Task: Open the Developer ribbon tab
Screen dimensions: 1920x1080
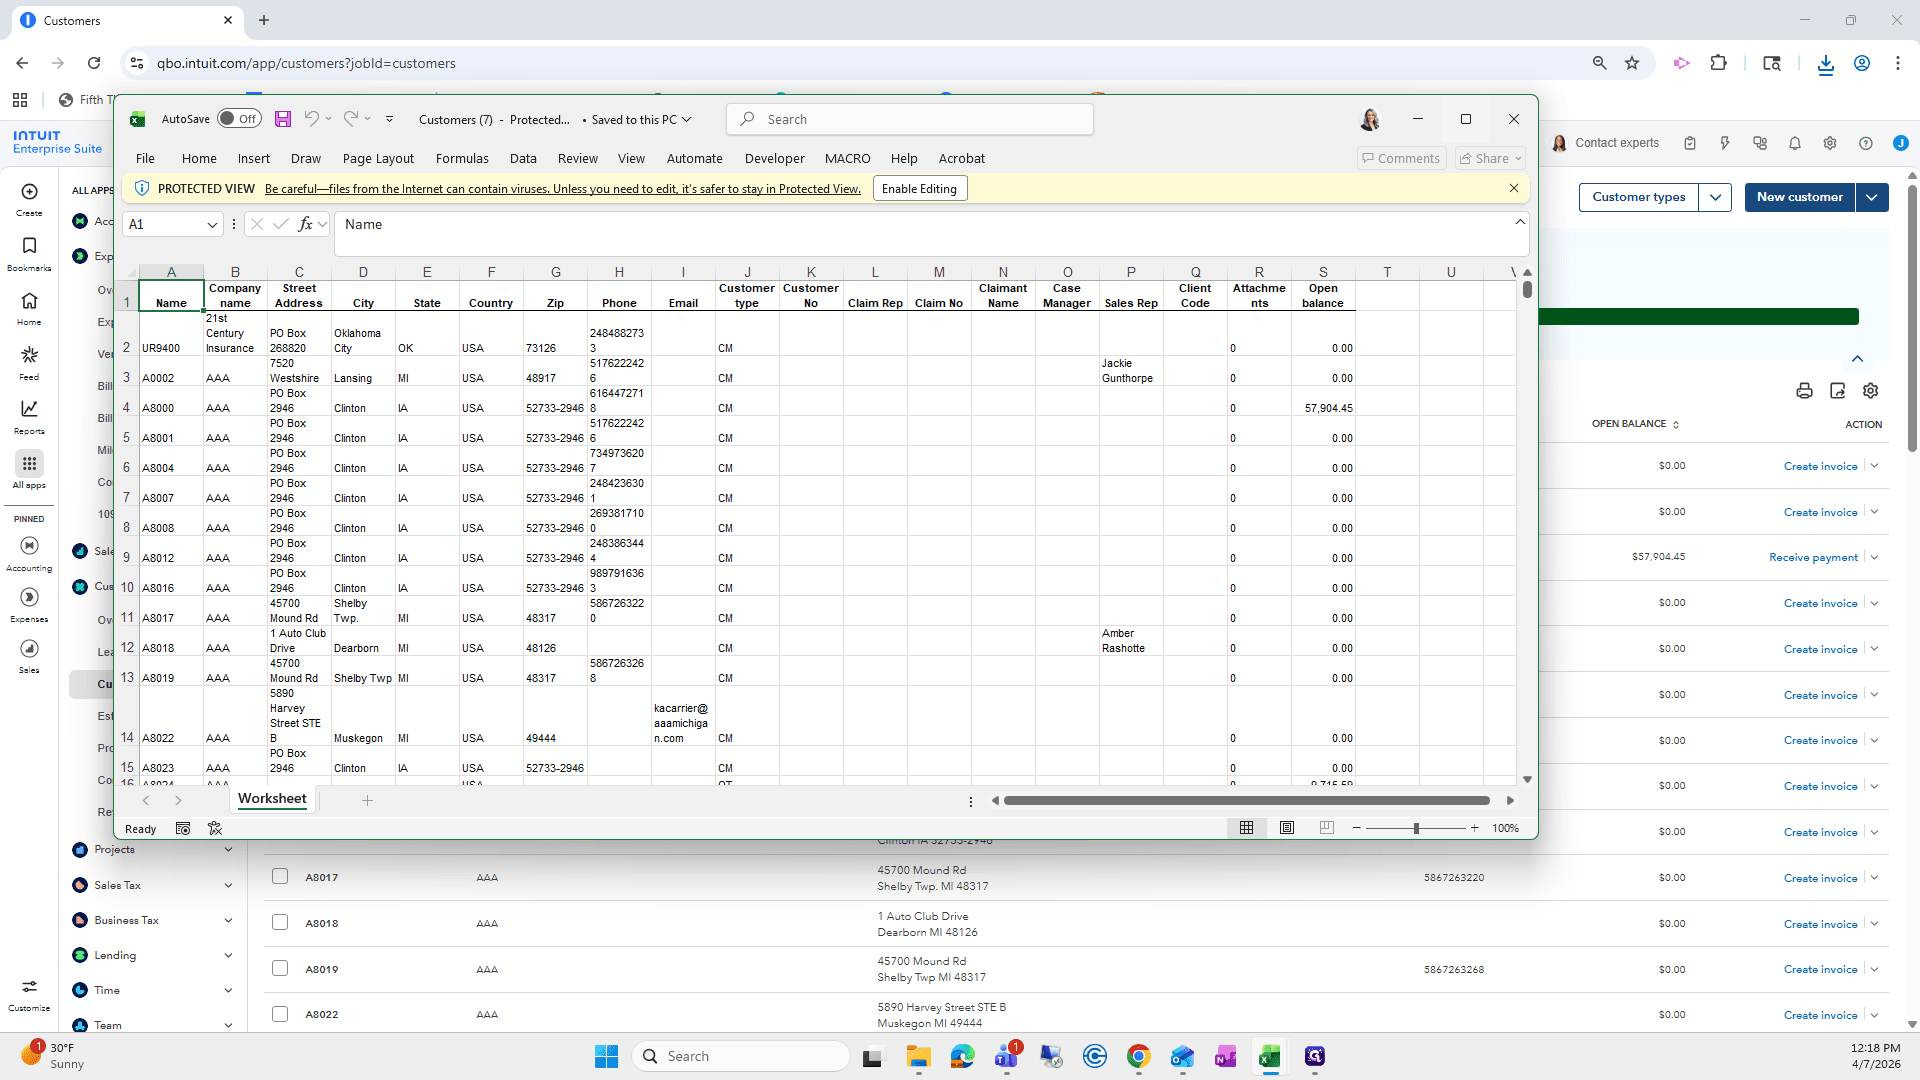Action: (774, 158)
